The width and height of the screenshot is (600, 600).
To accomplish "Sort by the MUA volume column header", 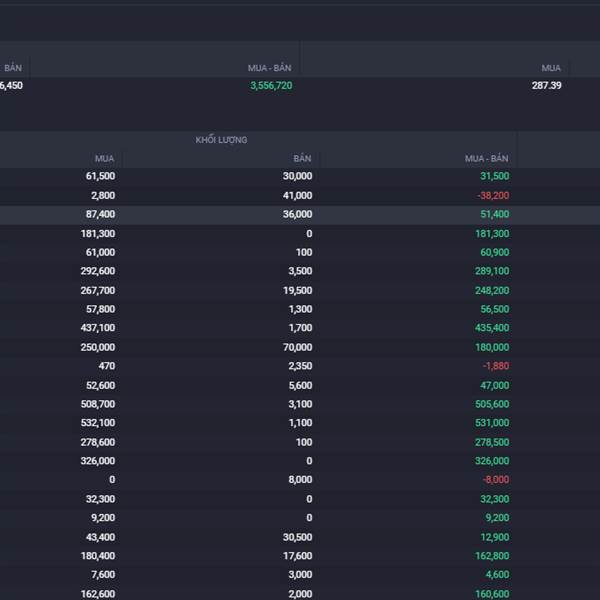I will 104,158.
